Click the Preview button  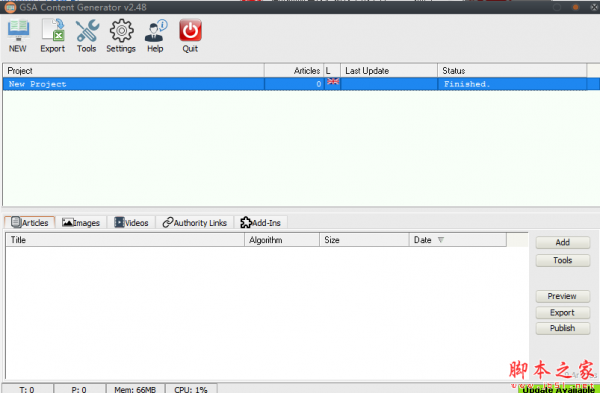(562, 296)
